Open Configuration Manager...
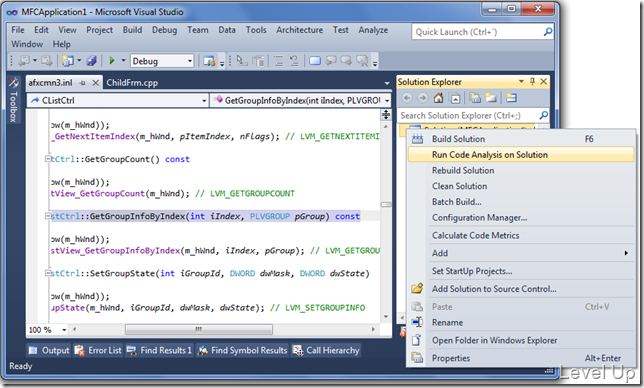644x388 pixels. pos(521,217)
